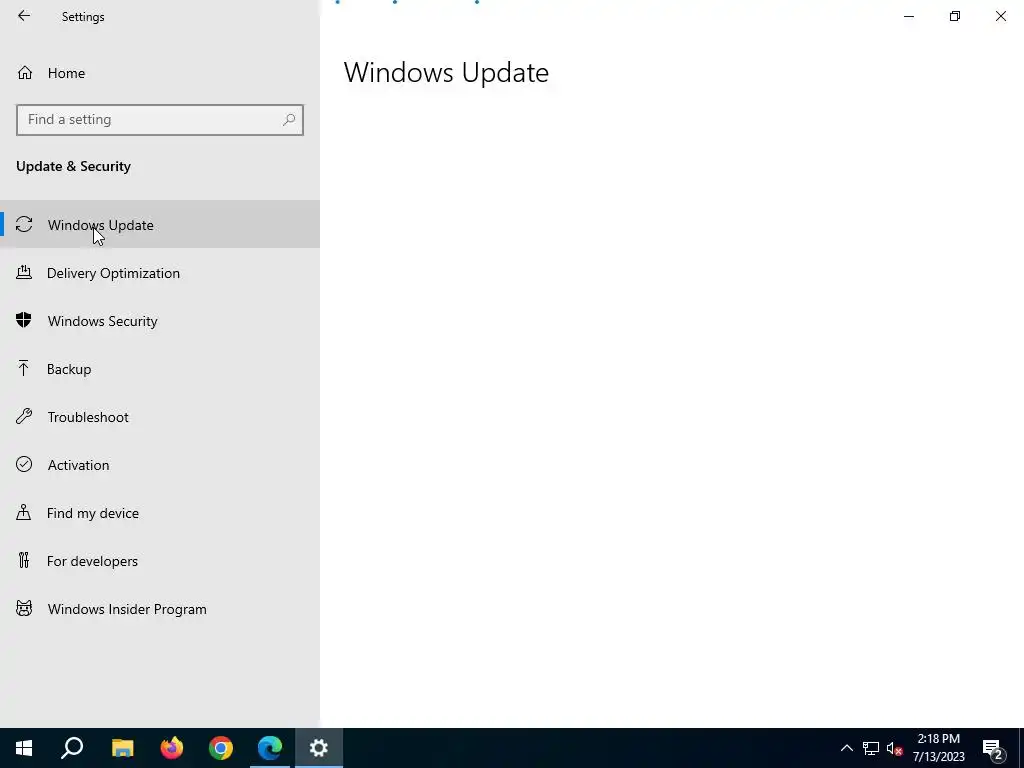The height and width of the screenshot is (768, 1024).
Task: Click the Find my device icon
Action: click(x=24, y=512)
